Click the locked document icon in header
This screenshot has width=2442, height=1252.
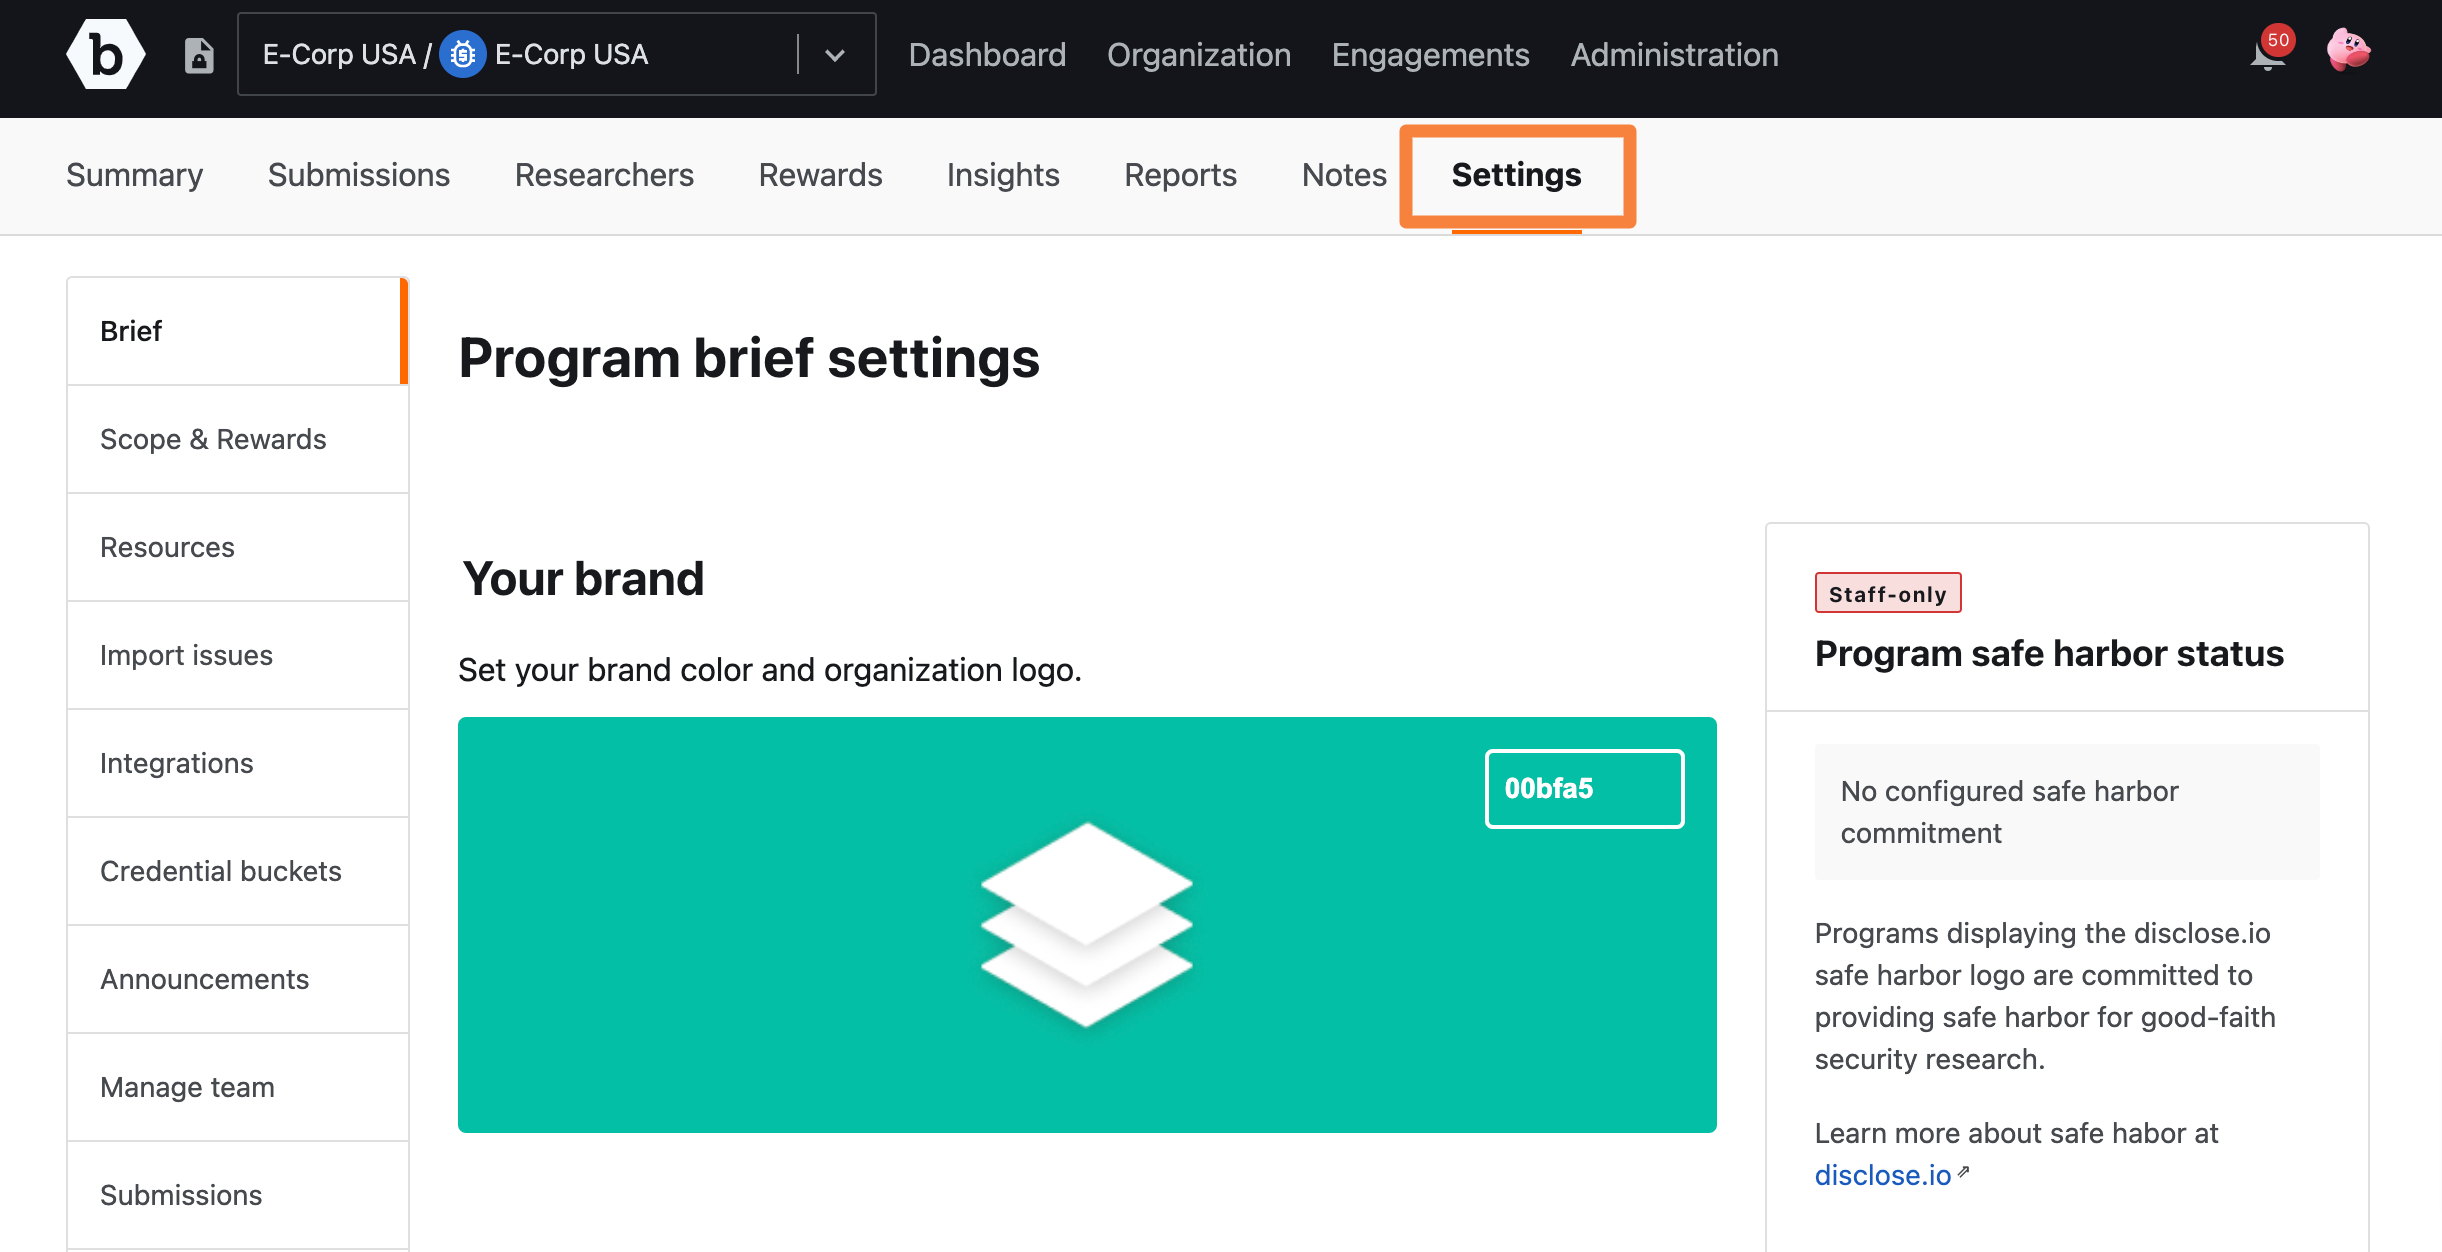[x=199, y=55]
